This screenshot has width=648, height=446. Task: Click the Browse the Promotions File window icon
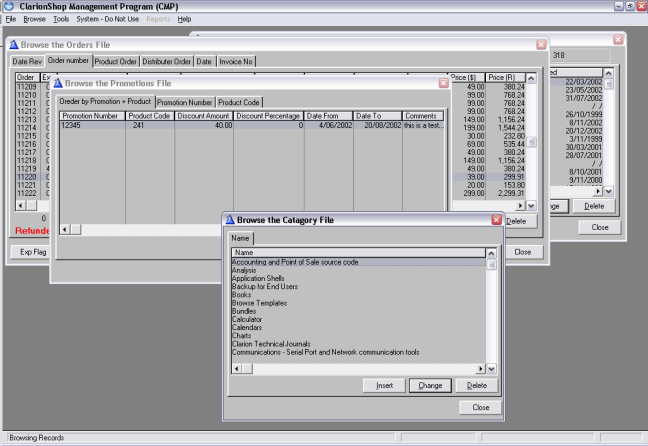click(x=58, y=83)
